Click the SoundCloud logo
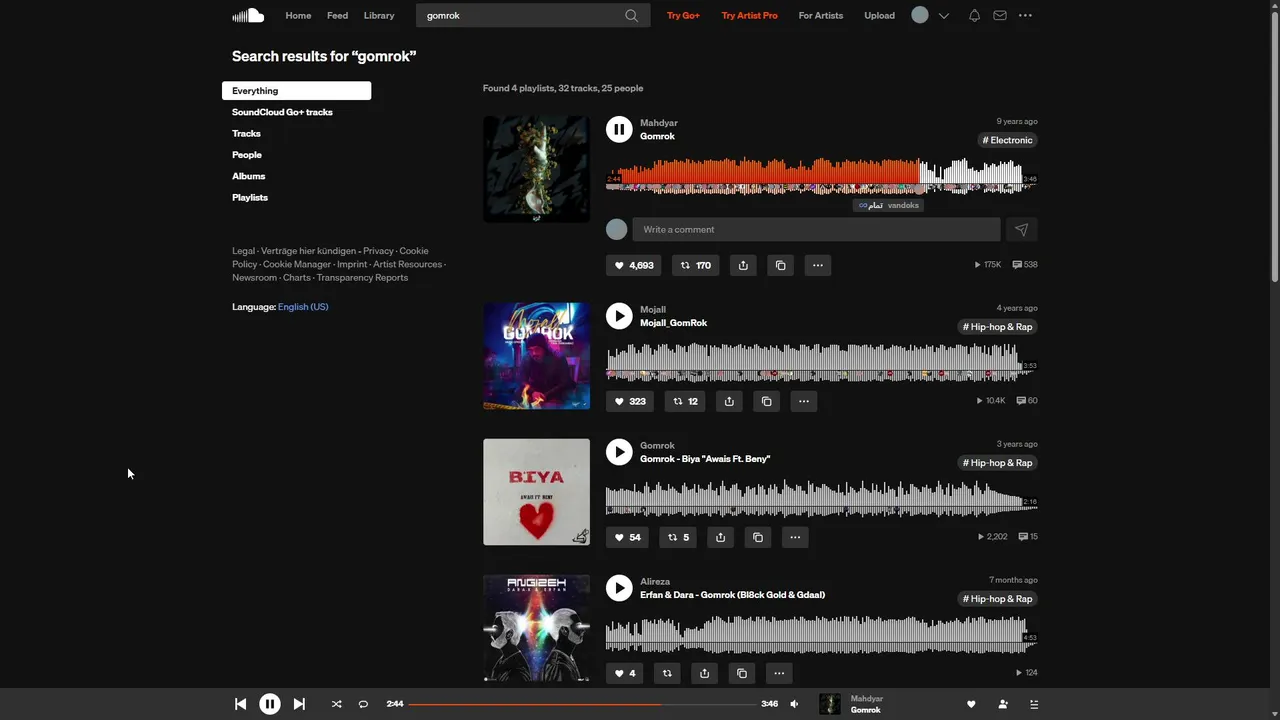Image resolution: width=1280 pixels, height=720 pixels. pos(248,15)
